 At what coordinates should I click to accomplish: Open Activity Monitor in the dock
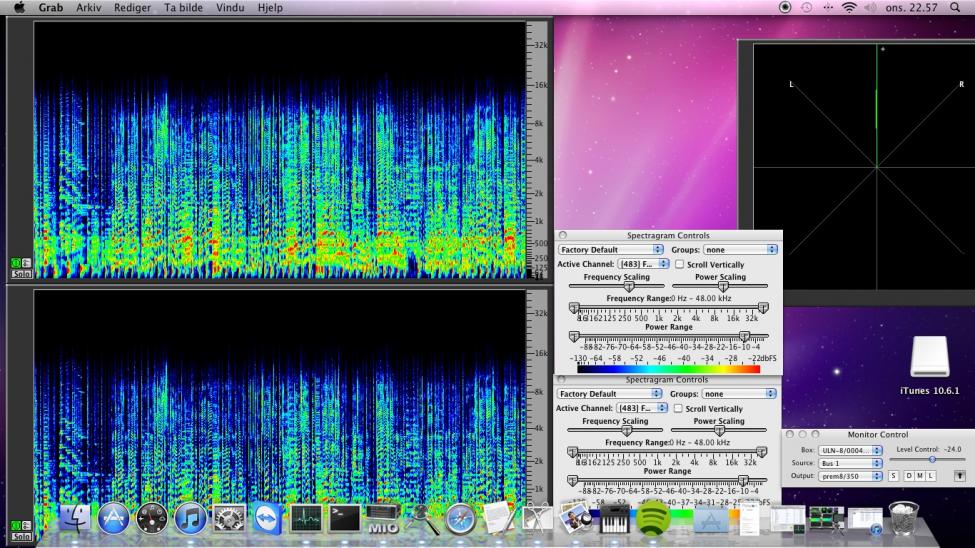(x=306, y=519)
